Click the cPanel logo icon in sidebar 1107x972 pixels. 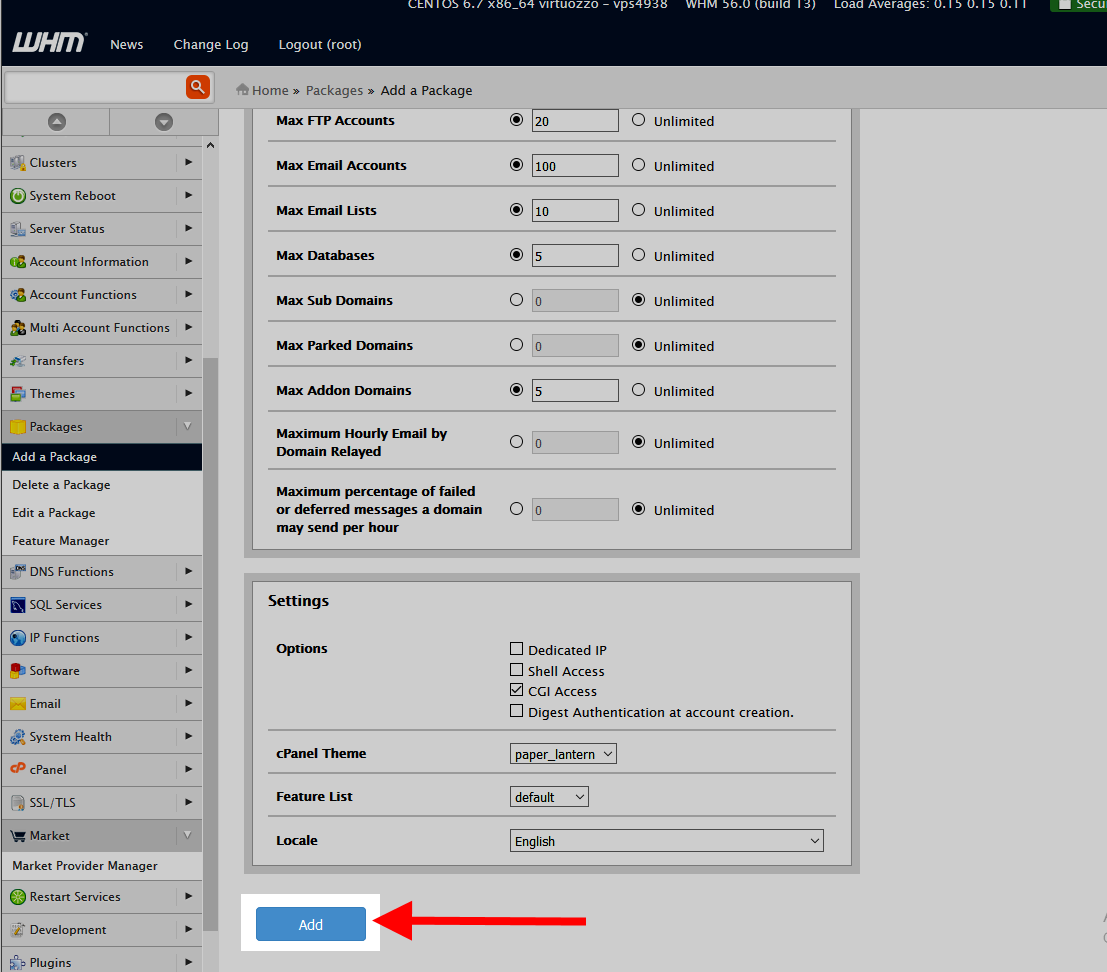tap(17, 769)
